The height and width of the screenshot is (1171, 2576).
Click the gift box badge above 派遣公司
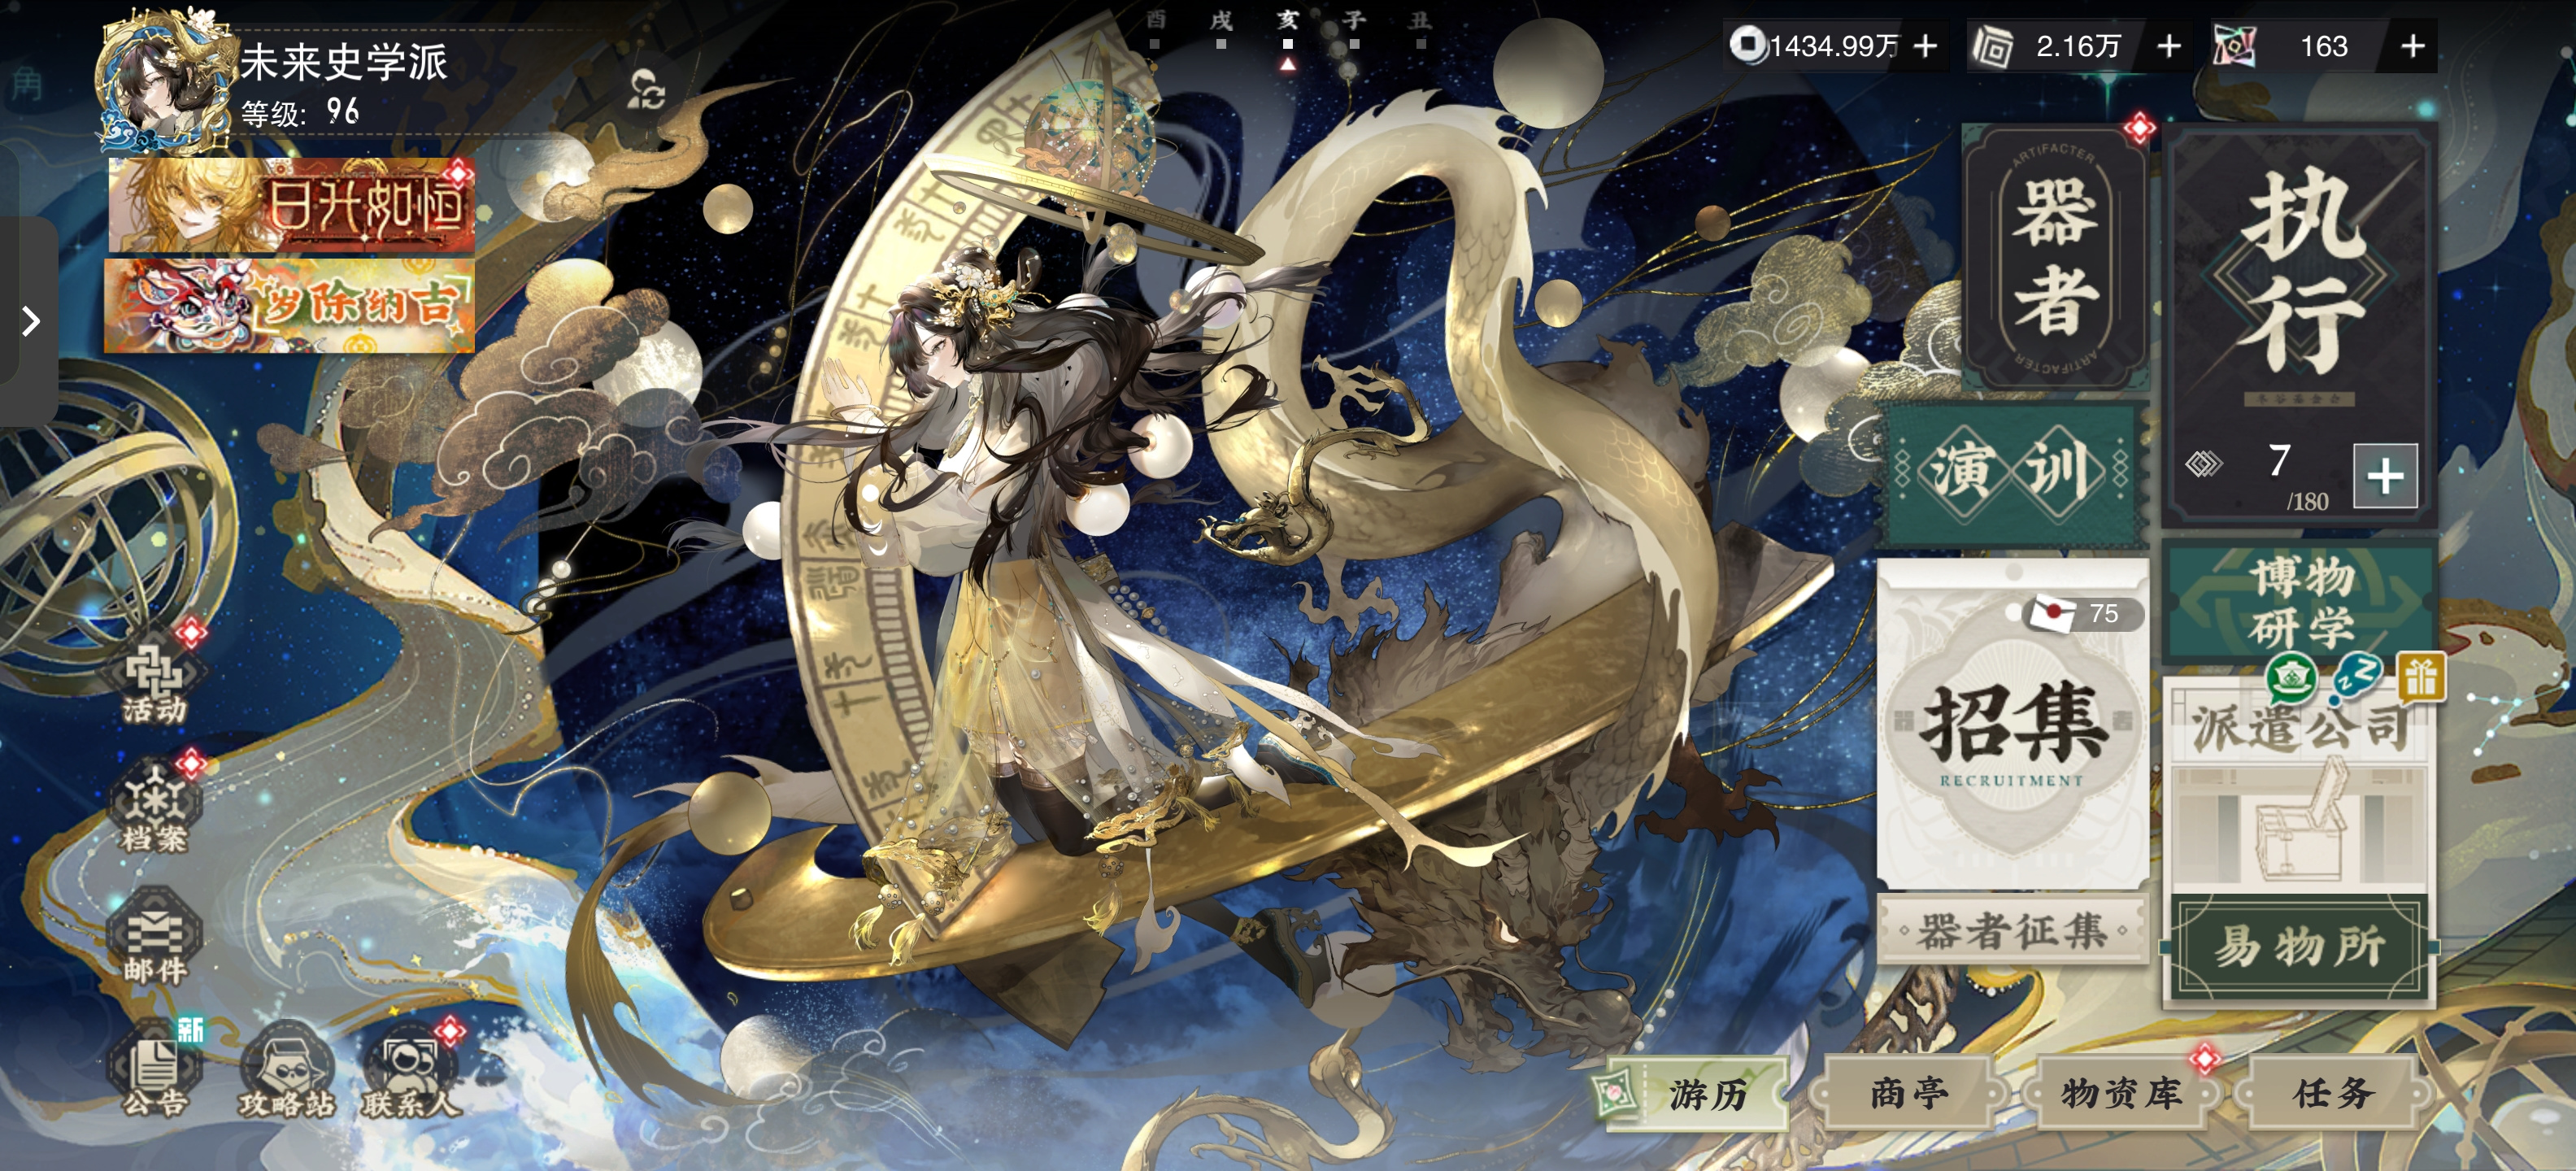(x=2421, y=678)
